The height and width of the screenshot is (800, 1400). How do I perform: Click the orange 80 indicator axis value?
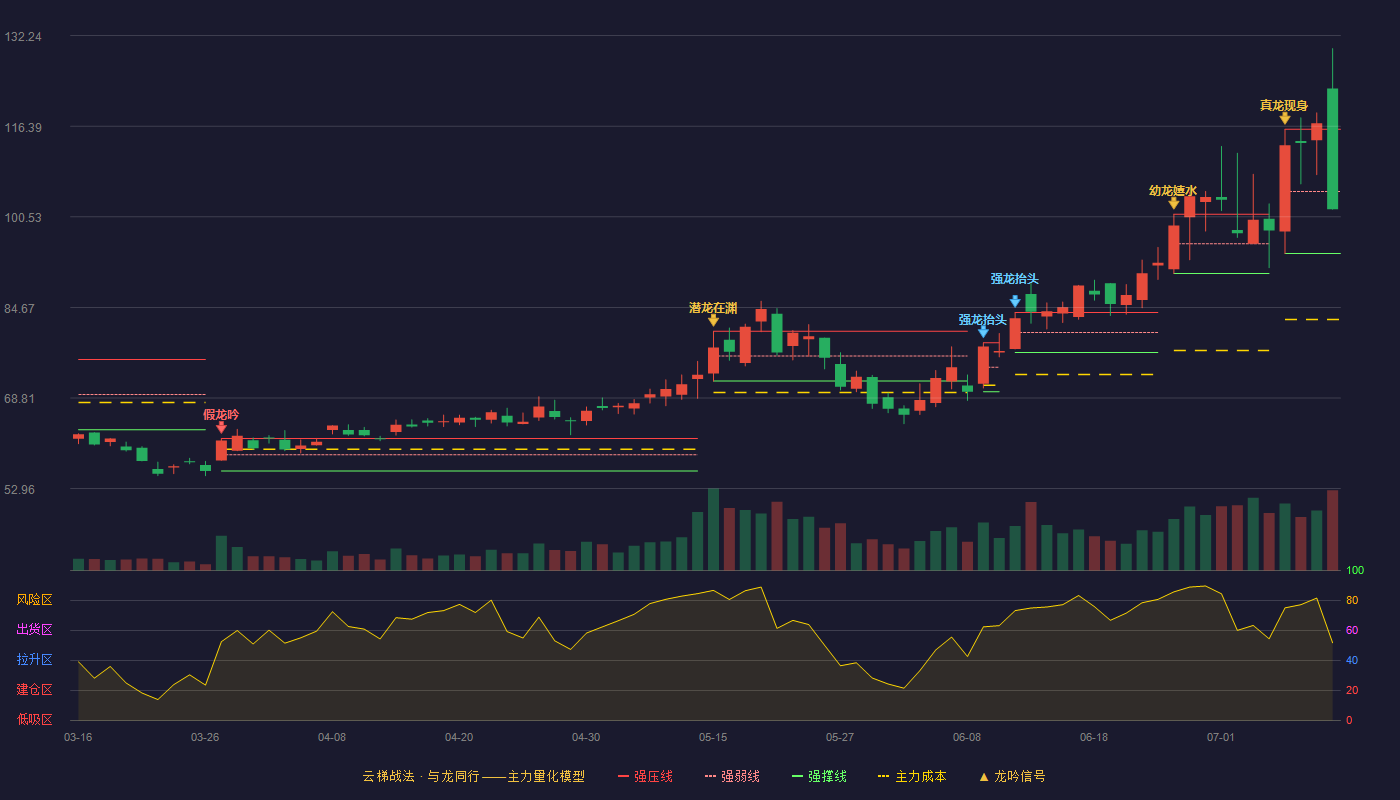coord(1352,600)
